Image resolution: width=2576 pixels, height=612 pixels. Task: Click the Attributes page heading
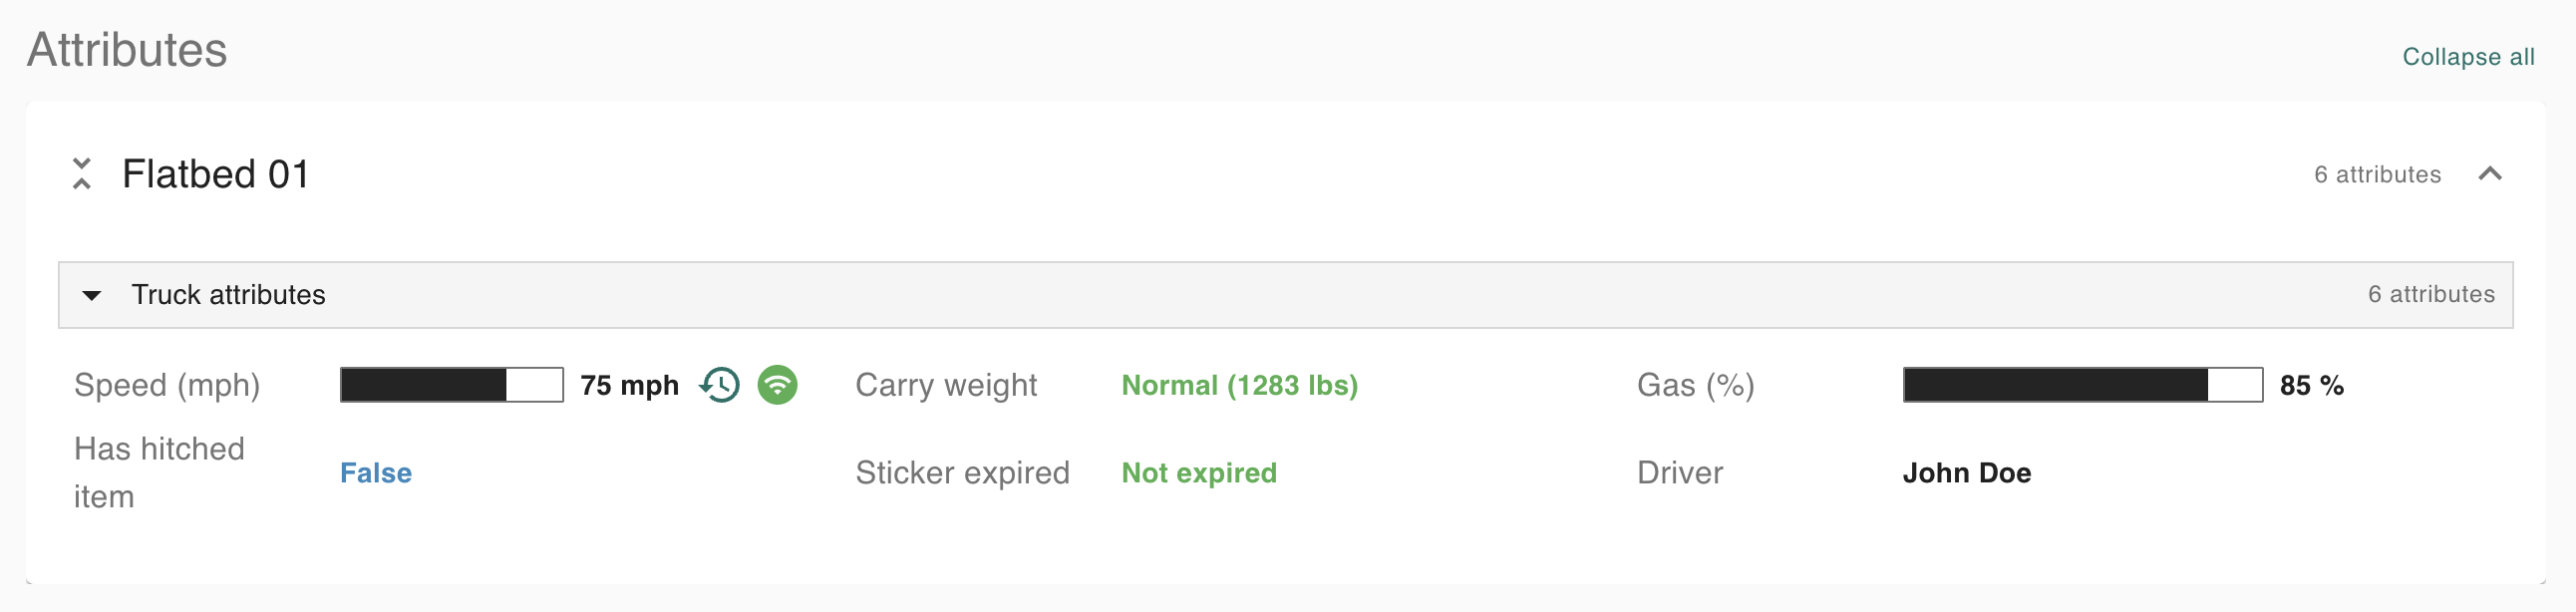tap(127, 50)
